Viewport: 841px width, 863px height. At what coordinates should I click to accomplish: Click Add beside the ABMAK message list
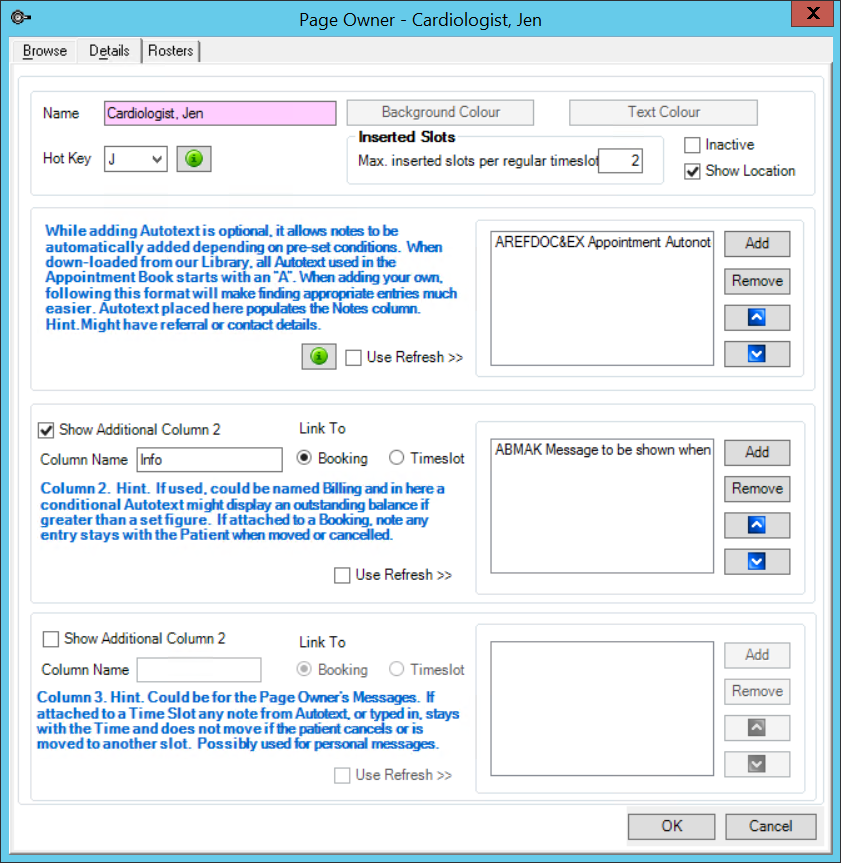click(757, 452)
